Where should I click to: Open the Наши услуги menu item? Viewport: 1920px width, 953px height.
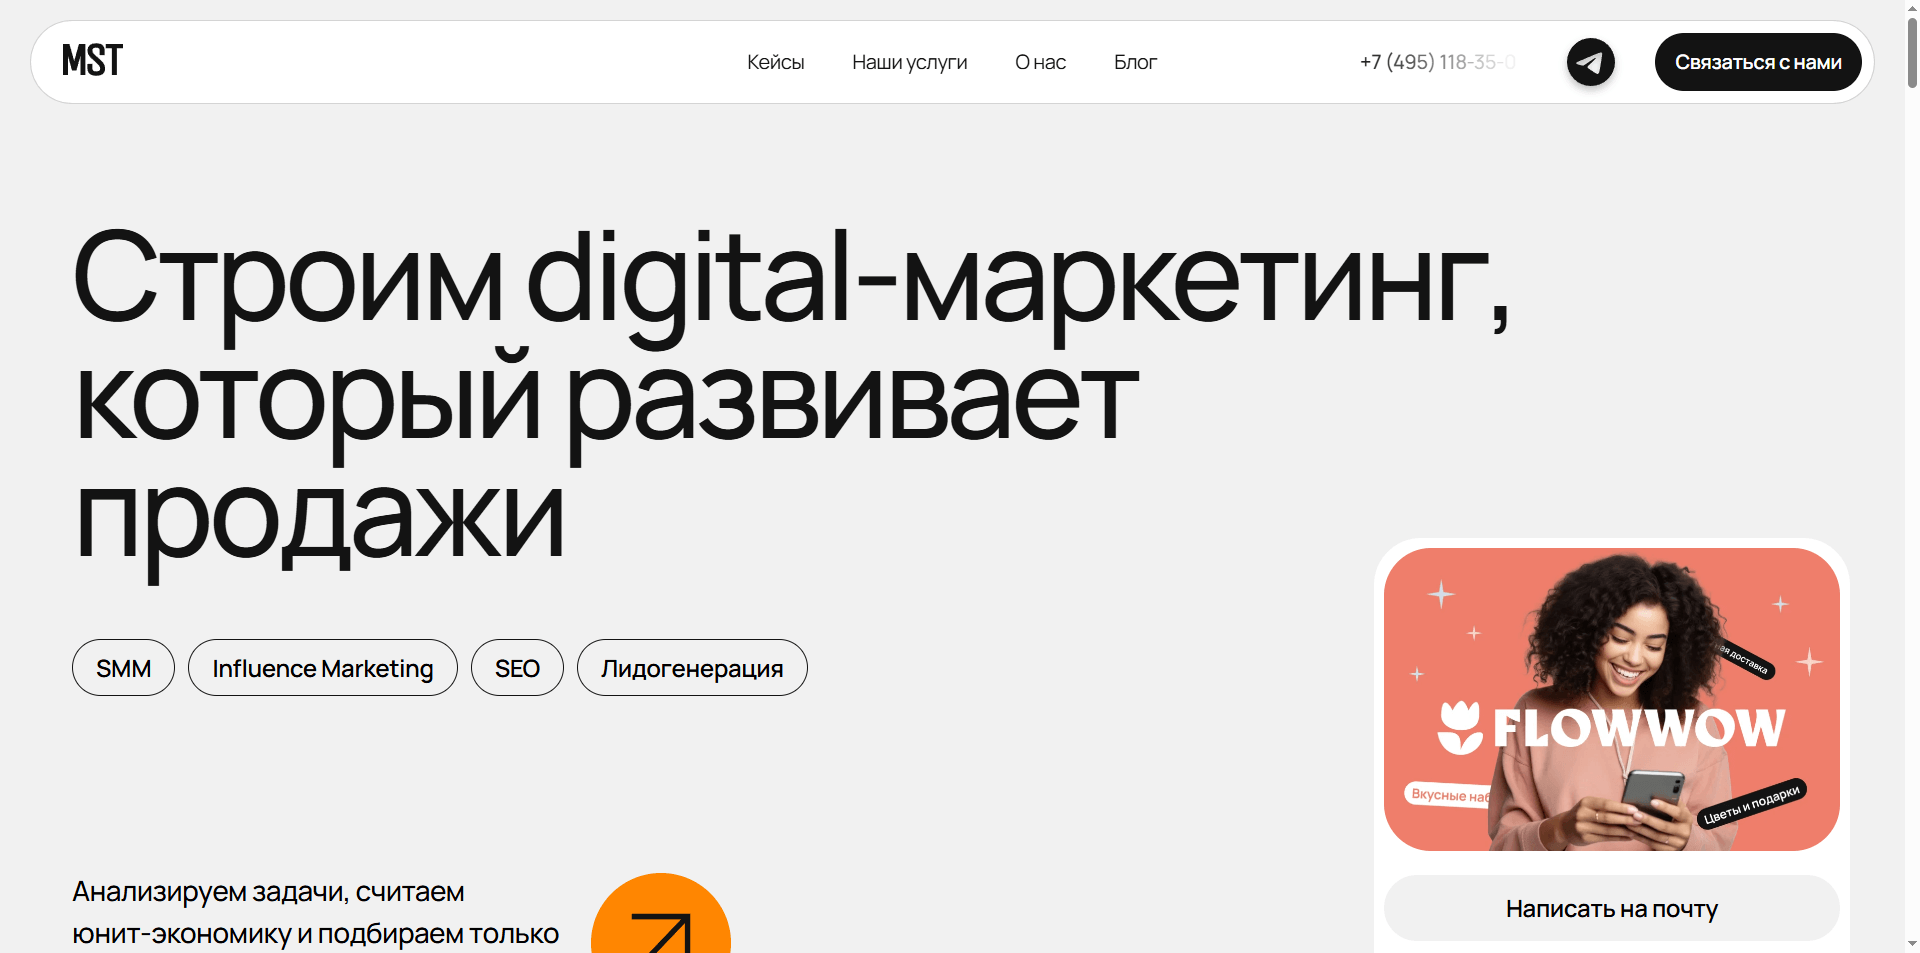pos(909,62)
